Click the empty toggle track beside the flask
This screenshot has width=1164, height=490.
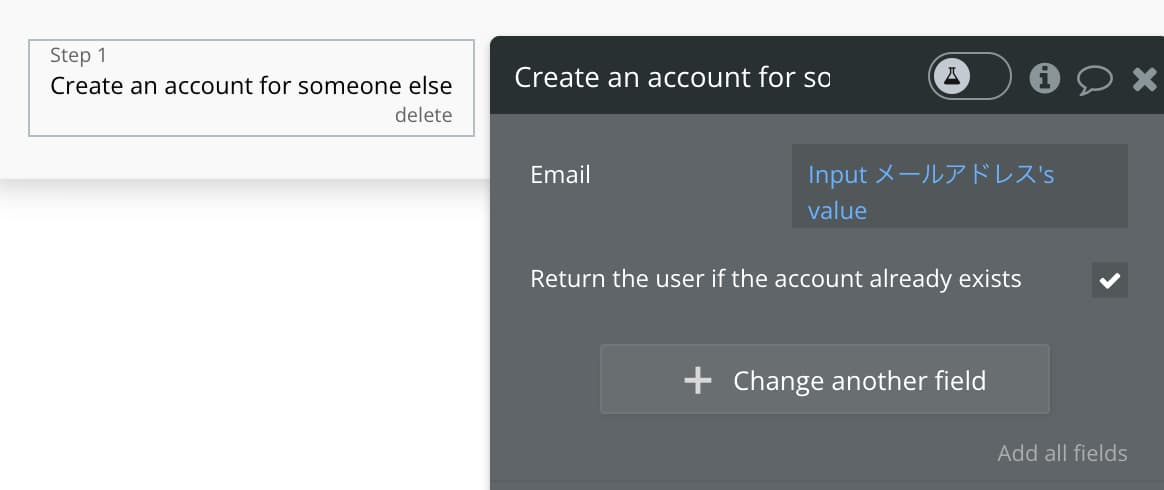(990, 76)
